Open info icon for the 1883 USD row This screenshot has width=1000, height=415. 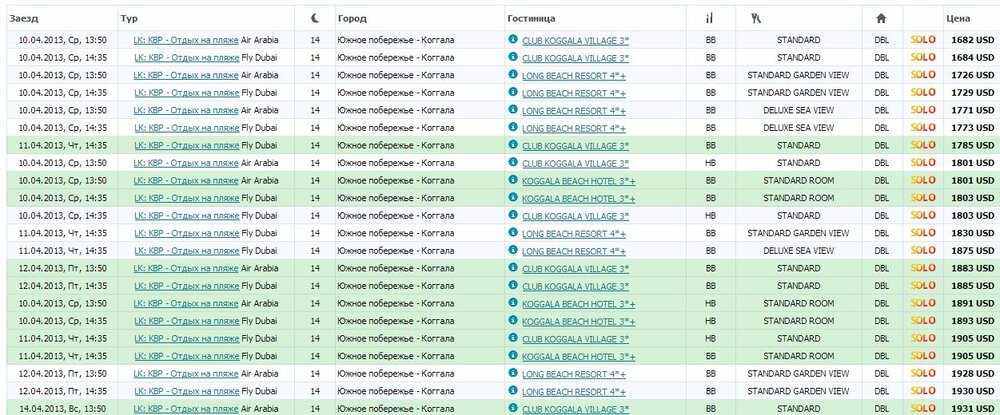point(512,268)
